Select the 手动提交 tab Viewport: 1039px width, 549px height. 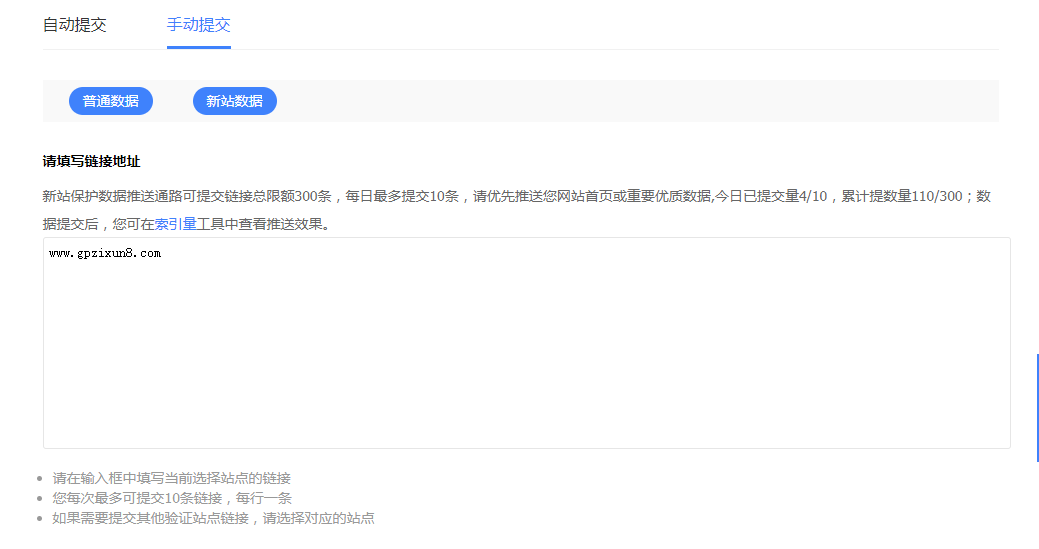pyautogui.click(x=198, y=25)
